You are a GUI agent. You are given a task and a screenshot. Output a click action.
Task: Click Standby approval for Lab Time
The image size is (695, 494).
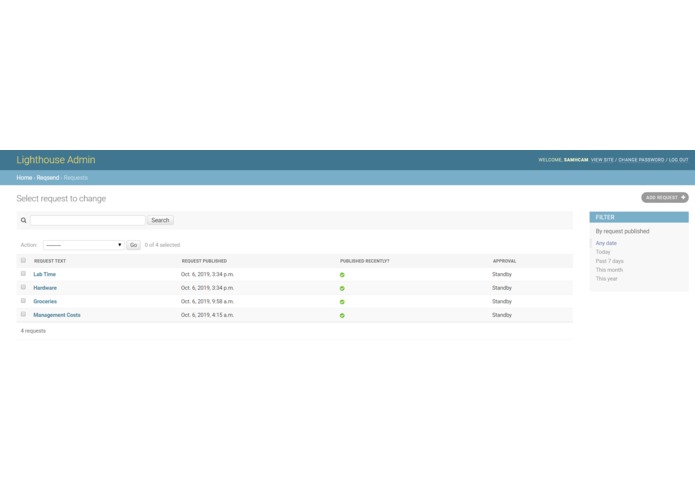pos(502,274)
